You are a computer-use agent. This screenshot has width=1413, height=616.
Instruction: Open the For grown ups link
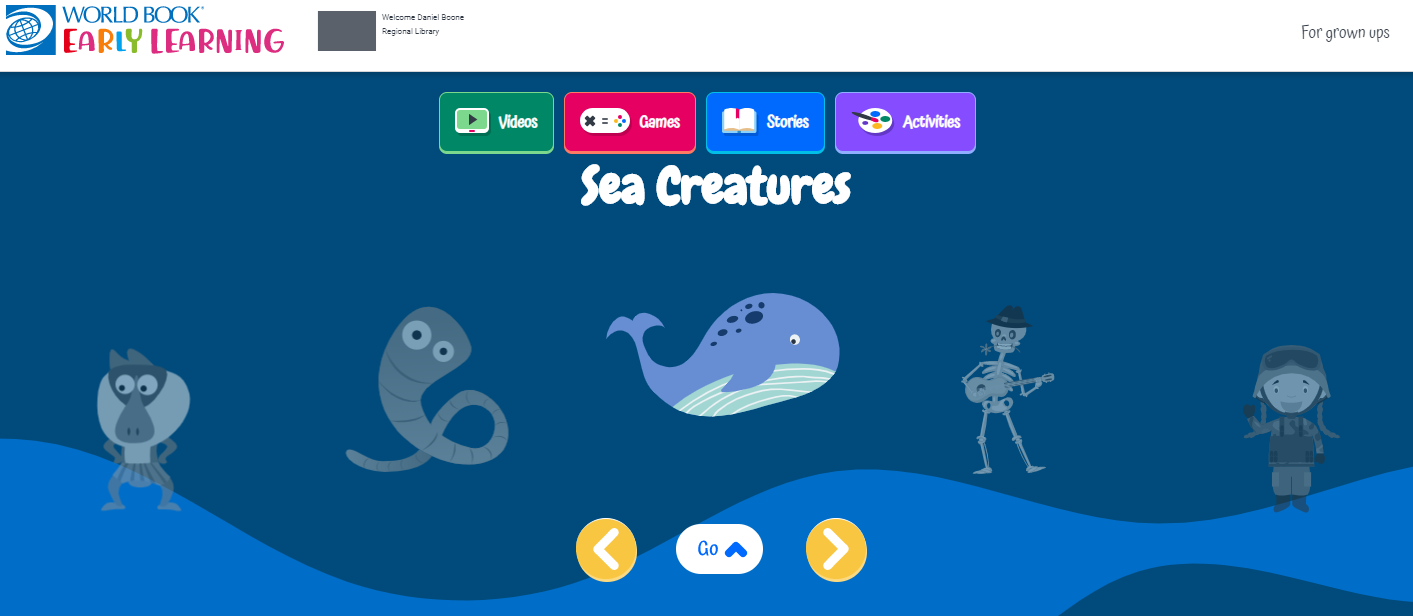[1345, 32]
